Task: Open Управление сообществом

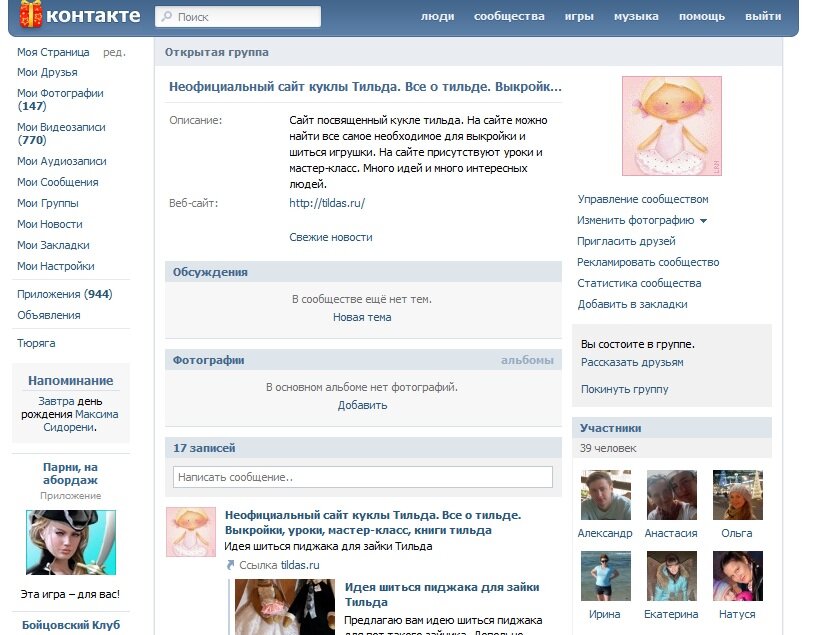Action: click(x=643, y=199)
